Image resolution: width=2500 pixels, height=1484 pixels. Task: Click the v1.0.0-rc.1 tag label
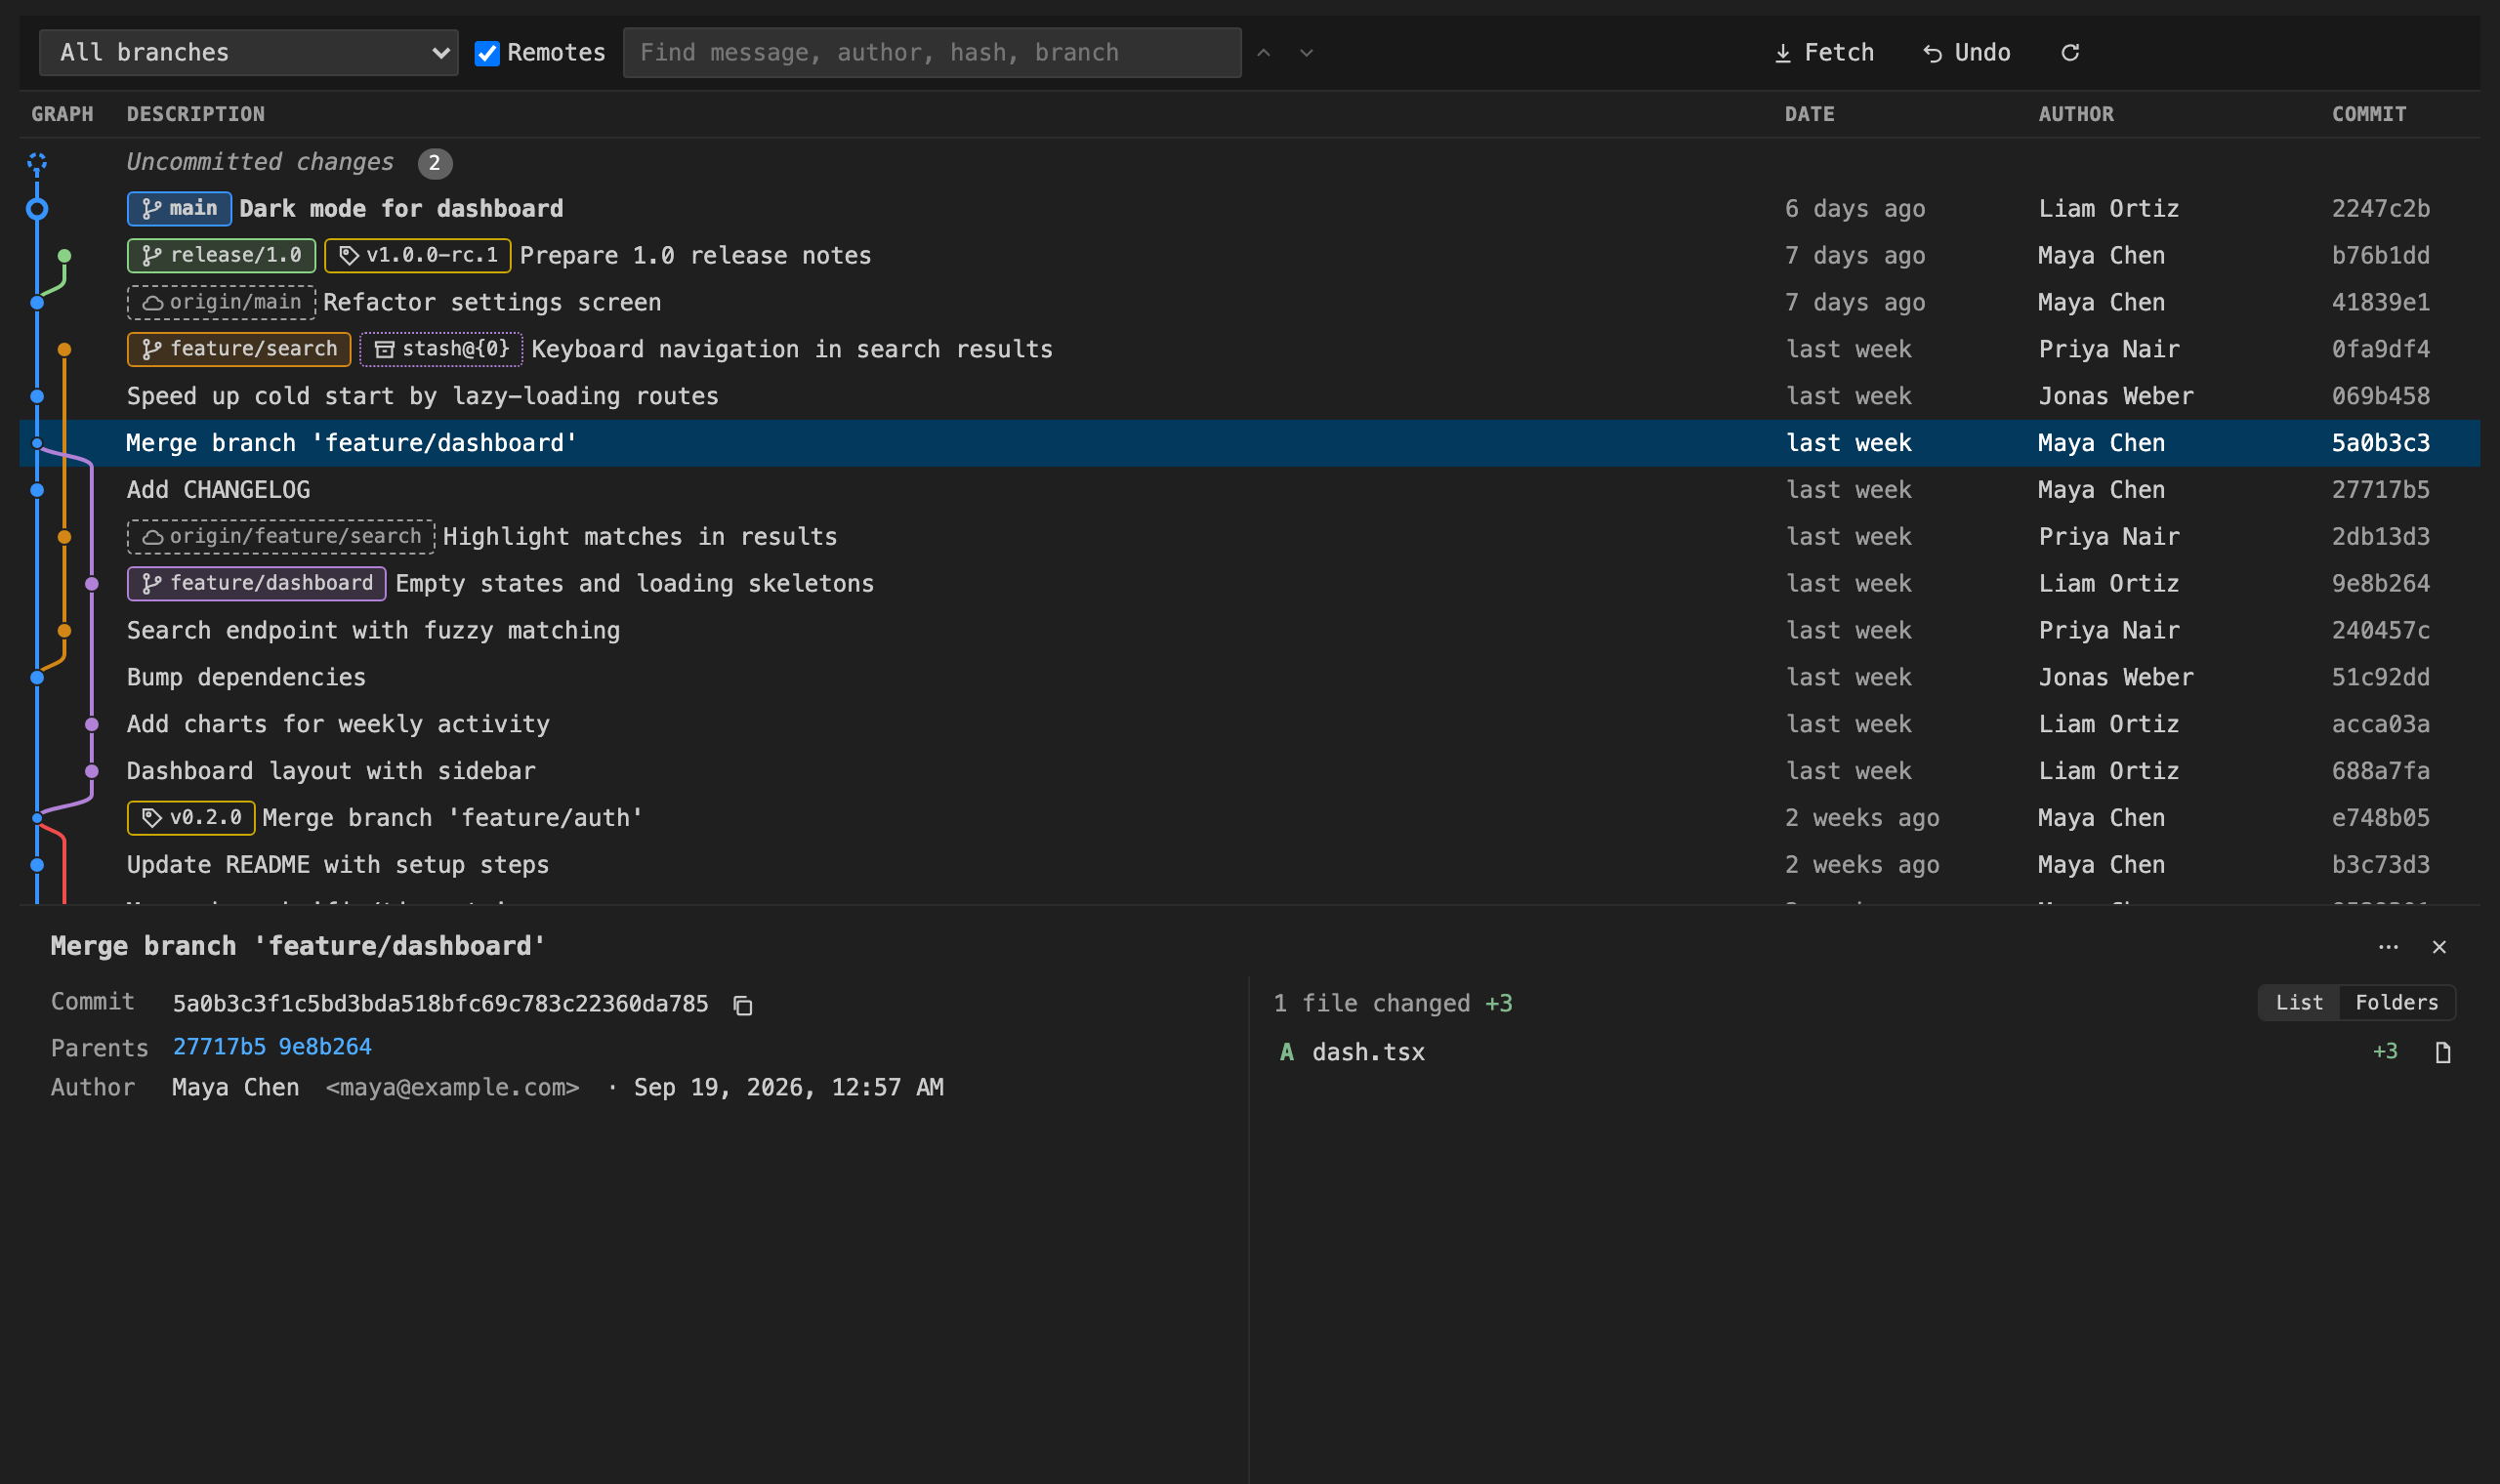pyautogui.click(x=418, y=256)
